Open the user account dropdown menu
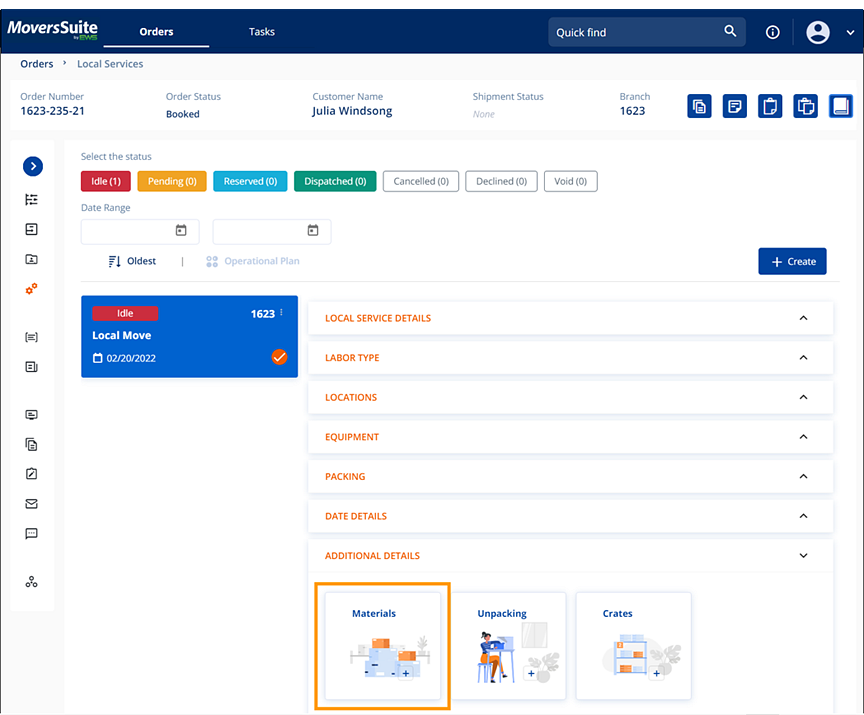 click(x=830, y=32)
